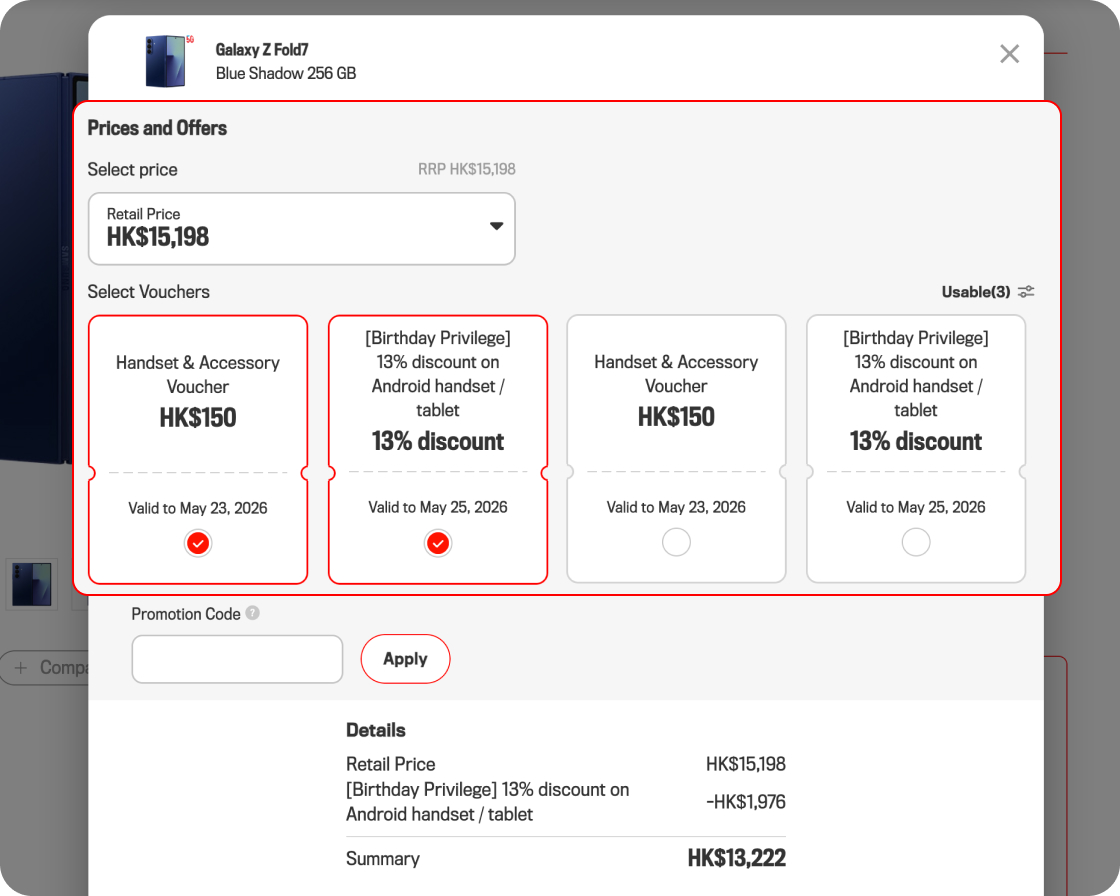1120x896 pixels.
Task: Select the second Handset & Accessory Voucher circle
Action: tap(676, 542)
